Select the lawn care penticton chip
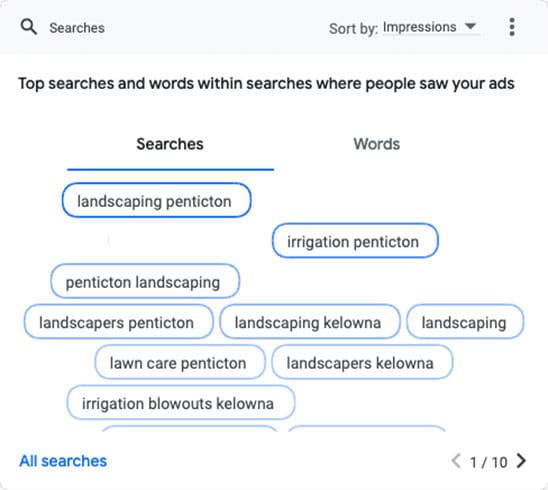 coord(180,362)
